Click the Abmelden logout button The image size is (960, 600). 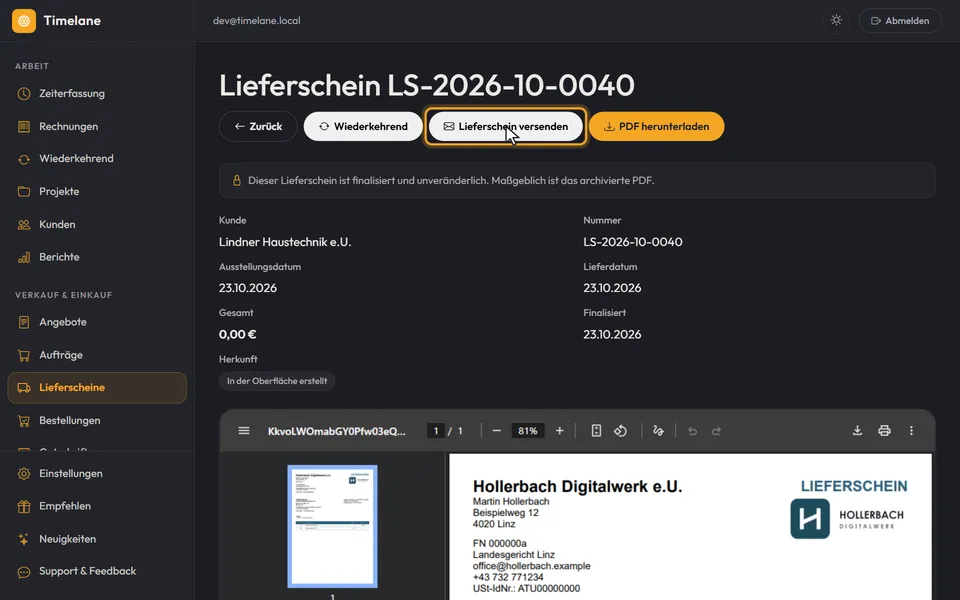click(900, 20)
